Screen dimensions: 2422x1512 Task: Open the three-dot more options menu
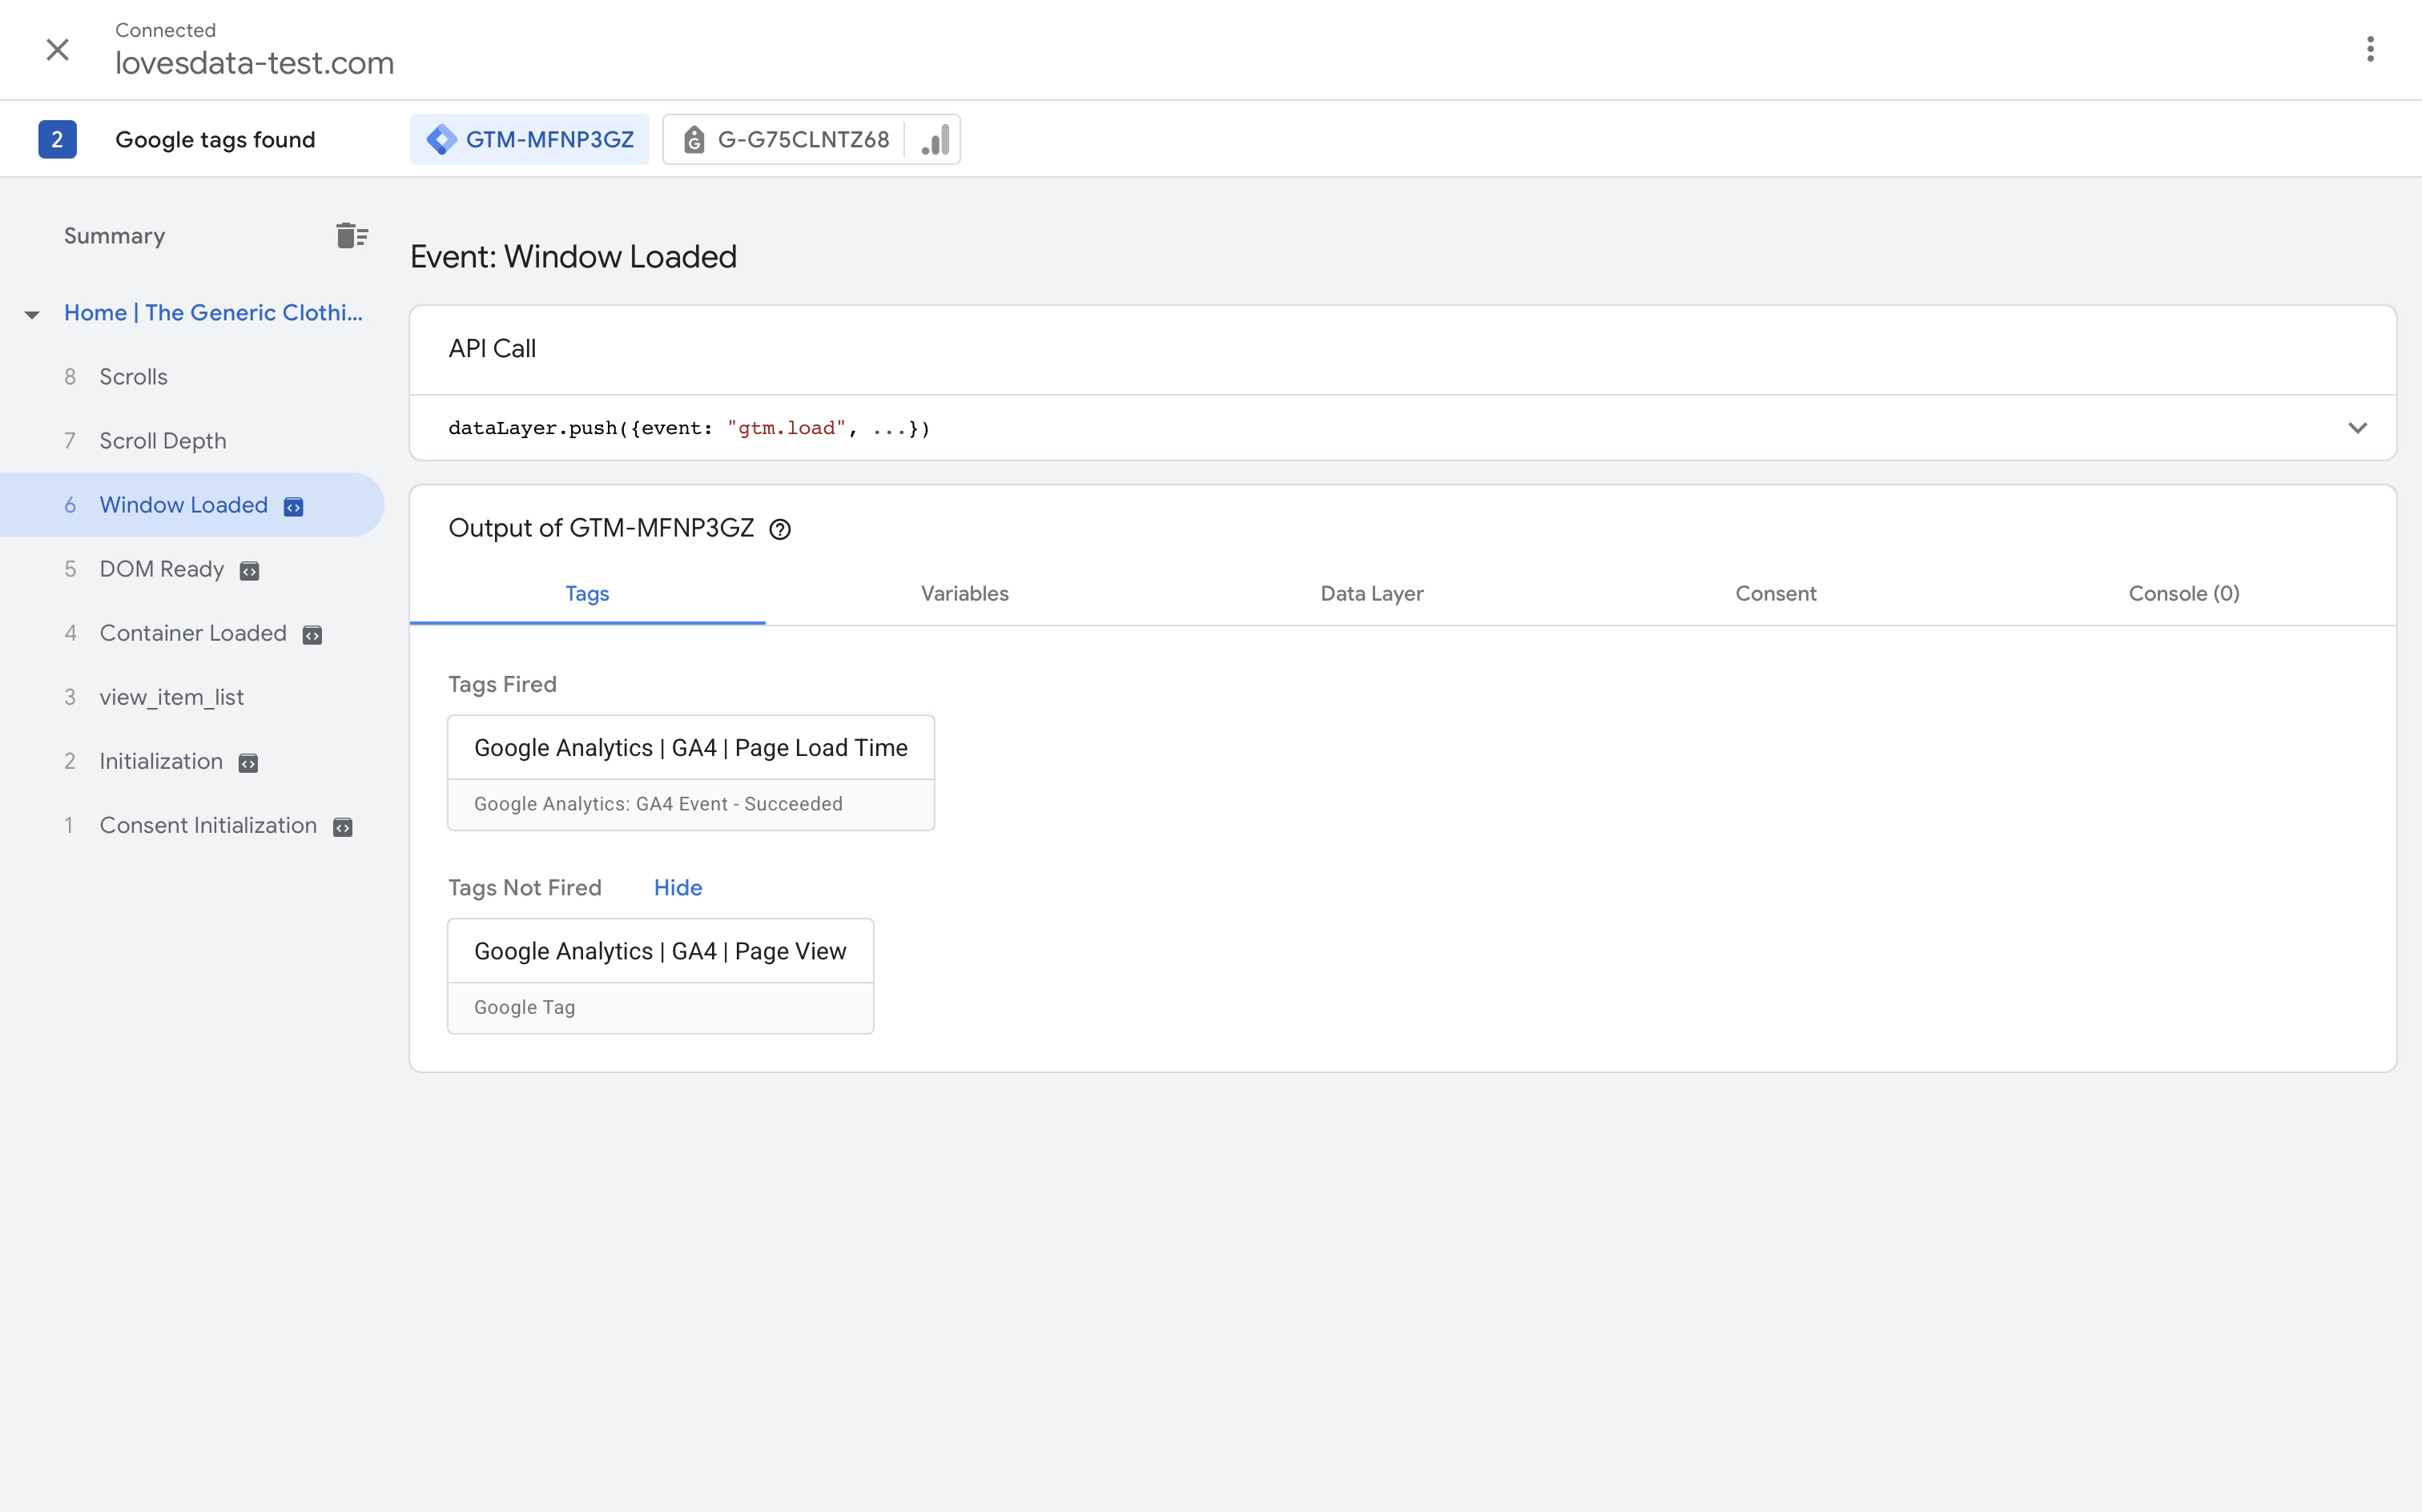tap(2370, 49)
